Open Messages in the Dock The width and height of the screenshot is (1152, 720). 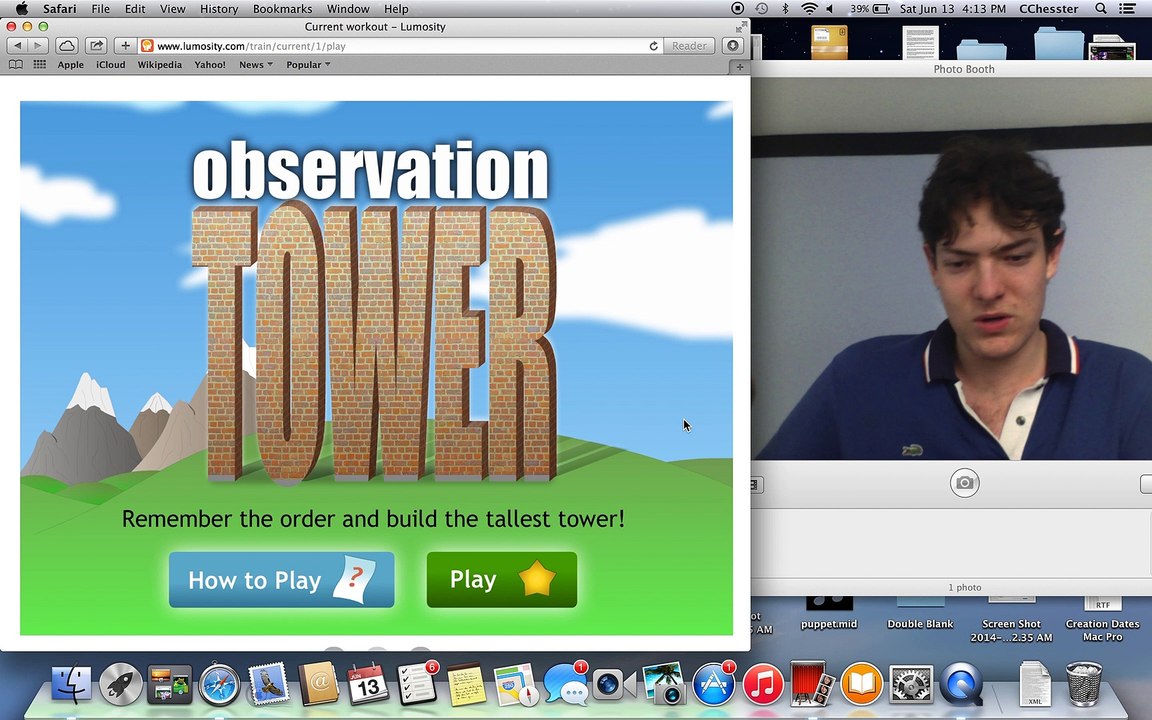(565, 684)
